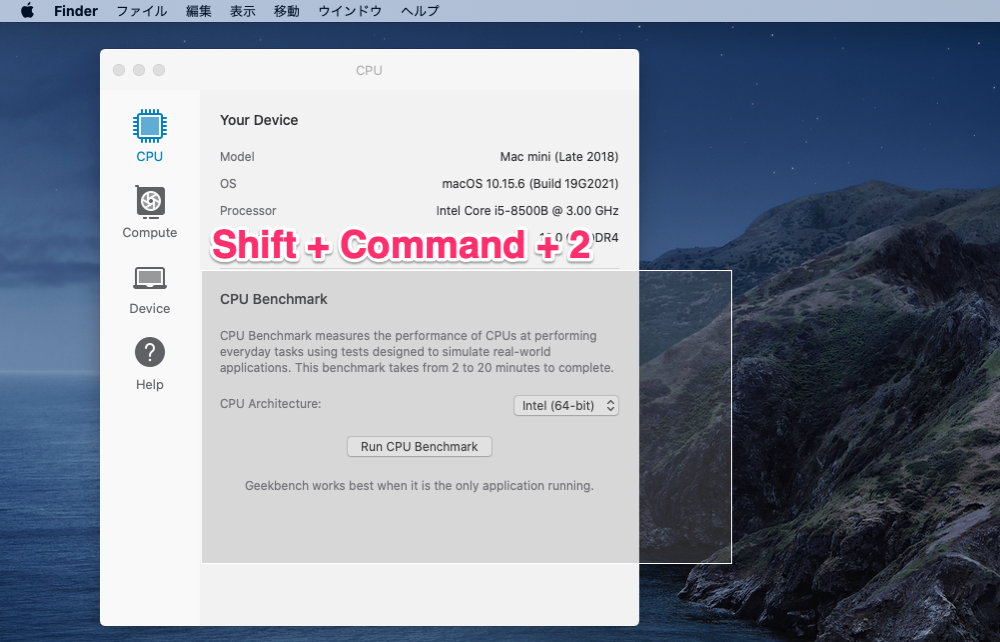Expand the CPU Architecture Intel (64-bit) dropdown
1000x642 pixels.
566,405
